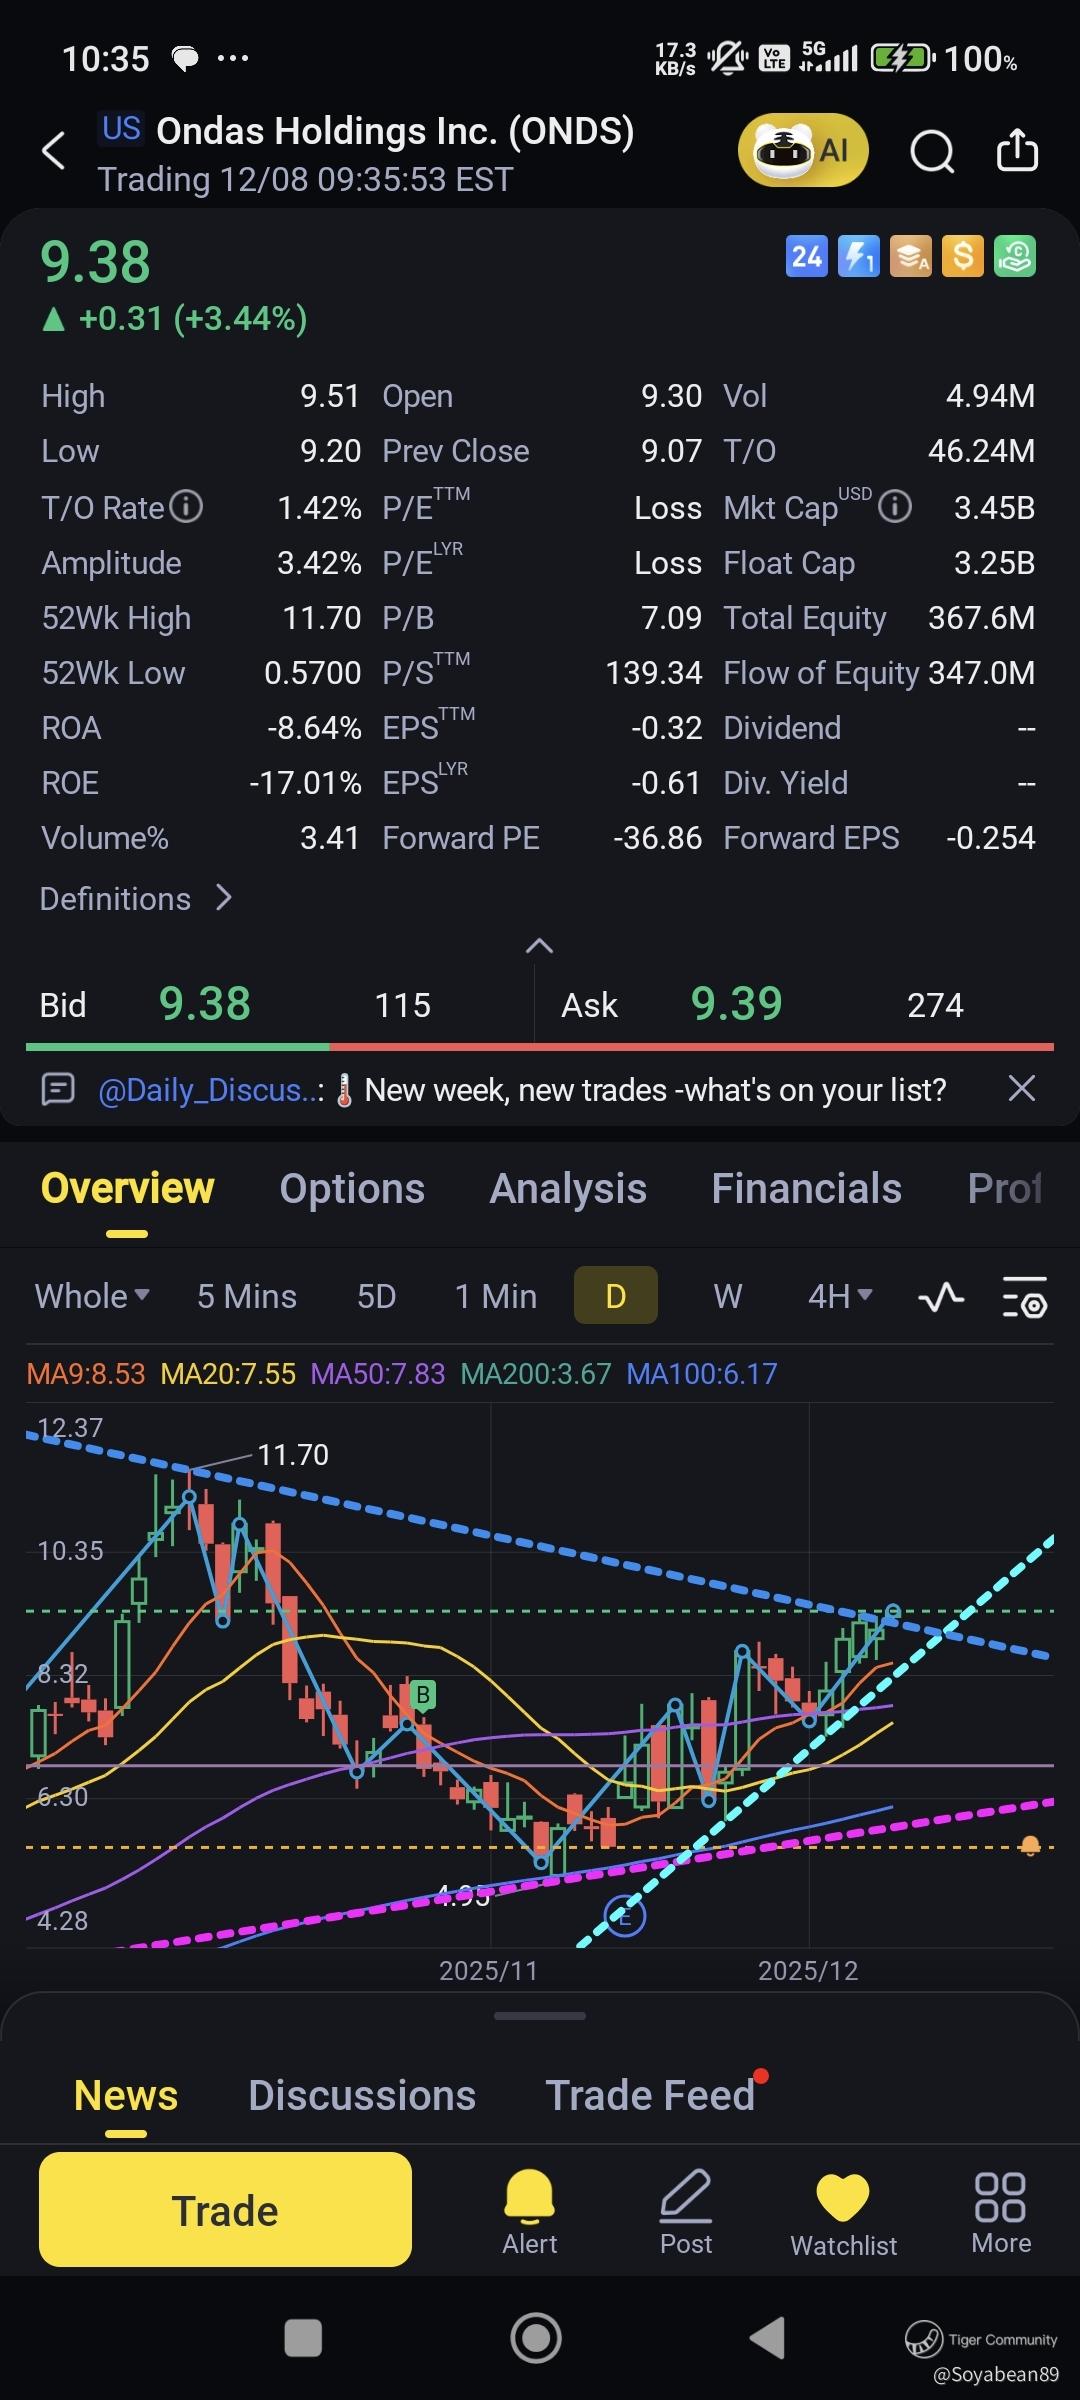Viewport: 1080px width, 2400px height.
Task: Tap the MA200:3.67 indicator label
Action: (536, 1374)
